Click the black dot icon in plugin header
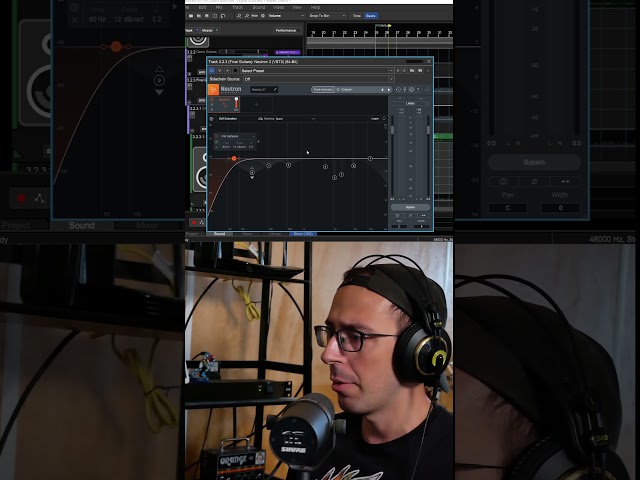 click(x=236, y=71)
